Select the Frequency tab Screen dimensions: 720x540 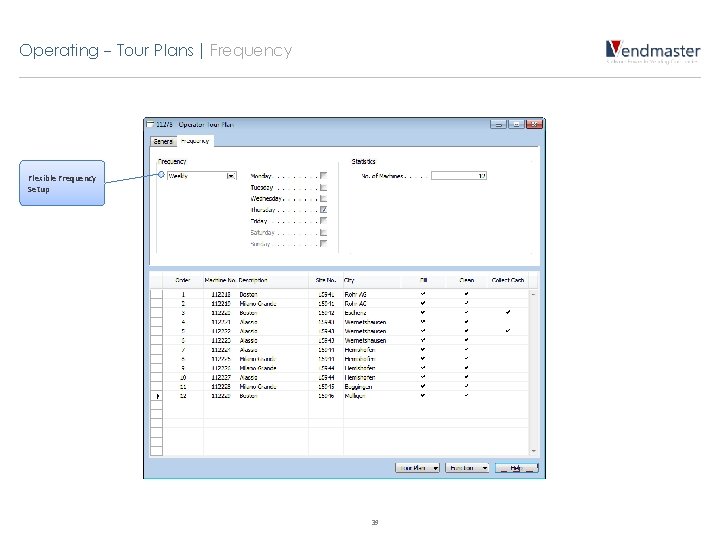(x=195, y=141)
